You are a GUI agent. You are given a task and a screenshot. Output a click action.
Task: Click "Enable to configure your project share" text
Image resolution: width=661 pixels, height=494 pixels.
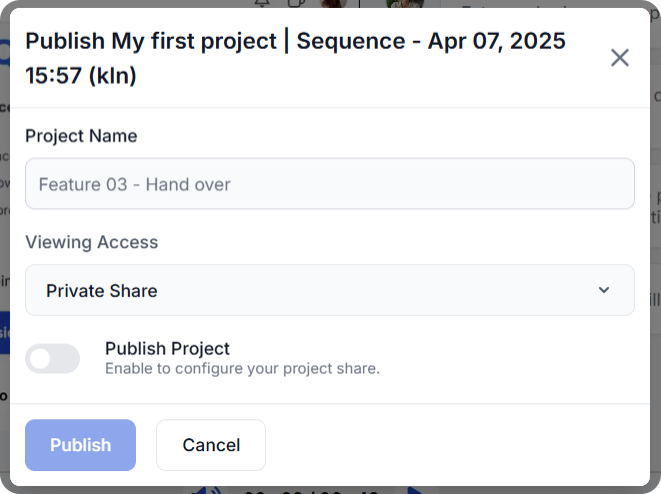tap(242, 368)
